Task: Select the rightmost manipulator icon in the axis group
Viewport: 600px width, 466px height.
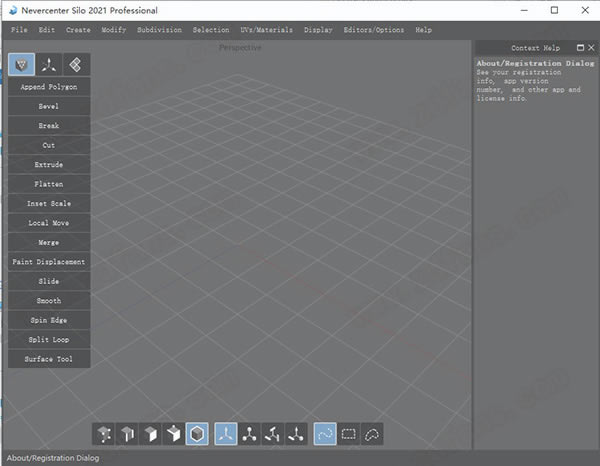Action: 297,434
